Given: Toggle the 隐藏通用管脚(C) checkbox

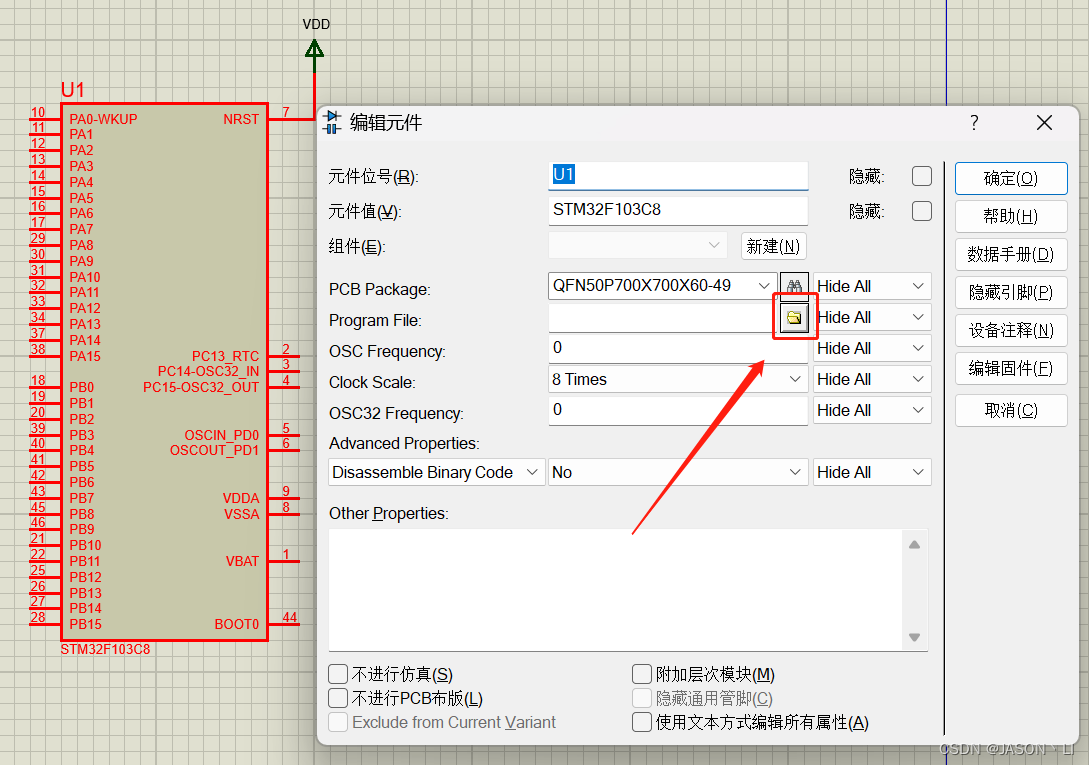Looking at the screenshot, I should coord(642,698).
